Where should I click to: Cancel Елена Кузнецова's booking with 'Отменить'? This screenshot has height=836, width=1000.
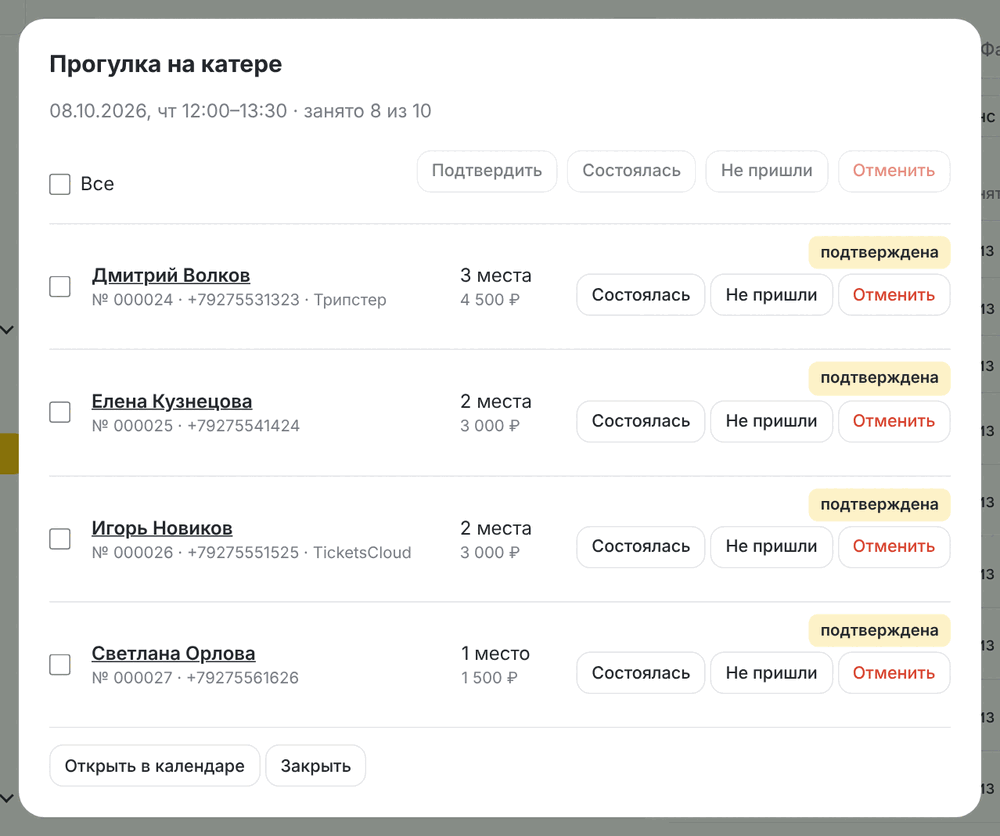pyautogui.click(x=894, y=421)
